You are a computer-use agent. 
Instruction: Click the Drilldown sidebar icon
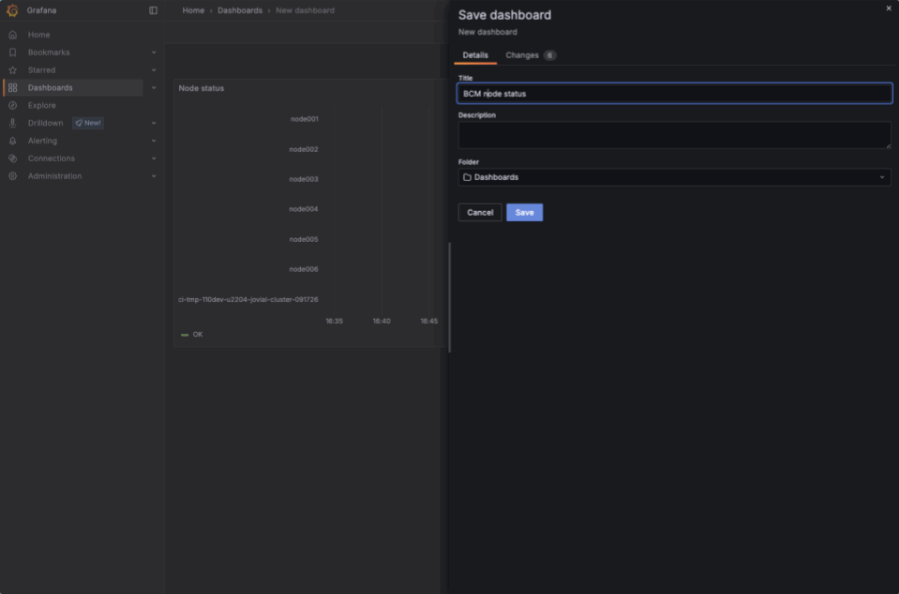tap(12, 123)
